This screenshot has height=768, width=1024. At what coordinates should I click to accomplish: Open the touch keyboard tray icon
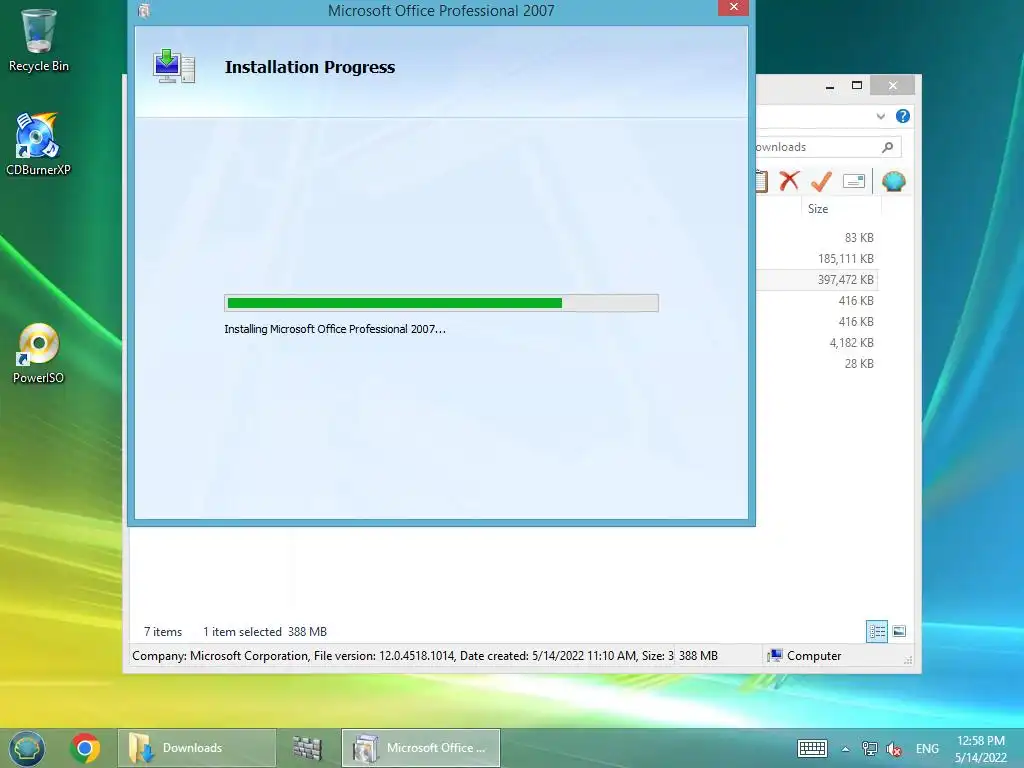pyautogui.click(x=812, y=748)
